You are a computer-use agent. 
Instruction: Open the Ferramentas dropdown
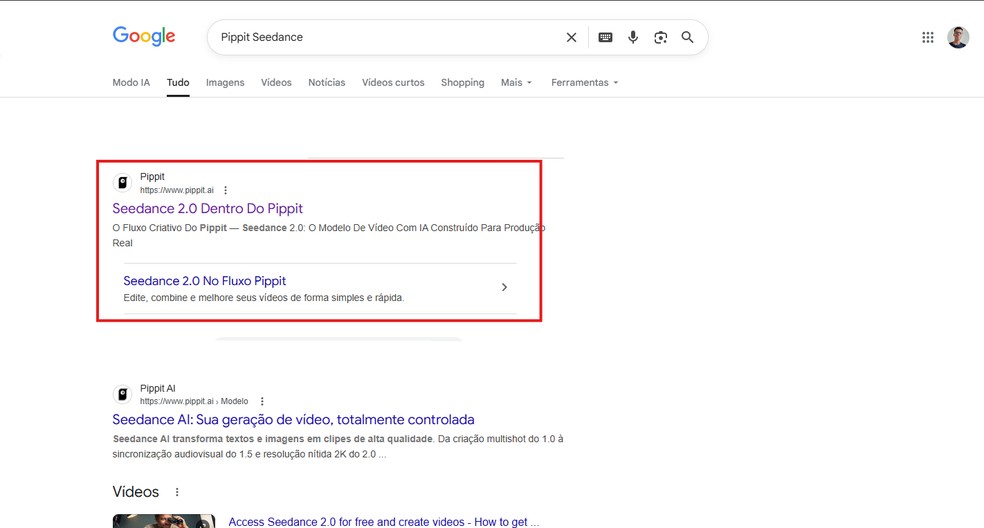pyautogui.click(x=584, y=82)
